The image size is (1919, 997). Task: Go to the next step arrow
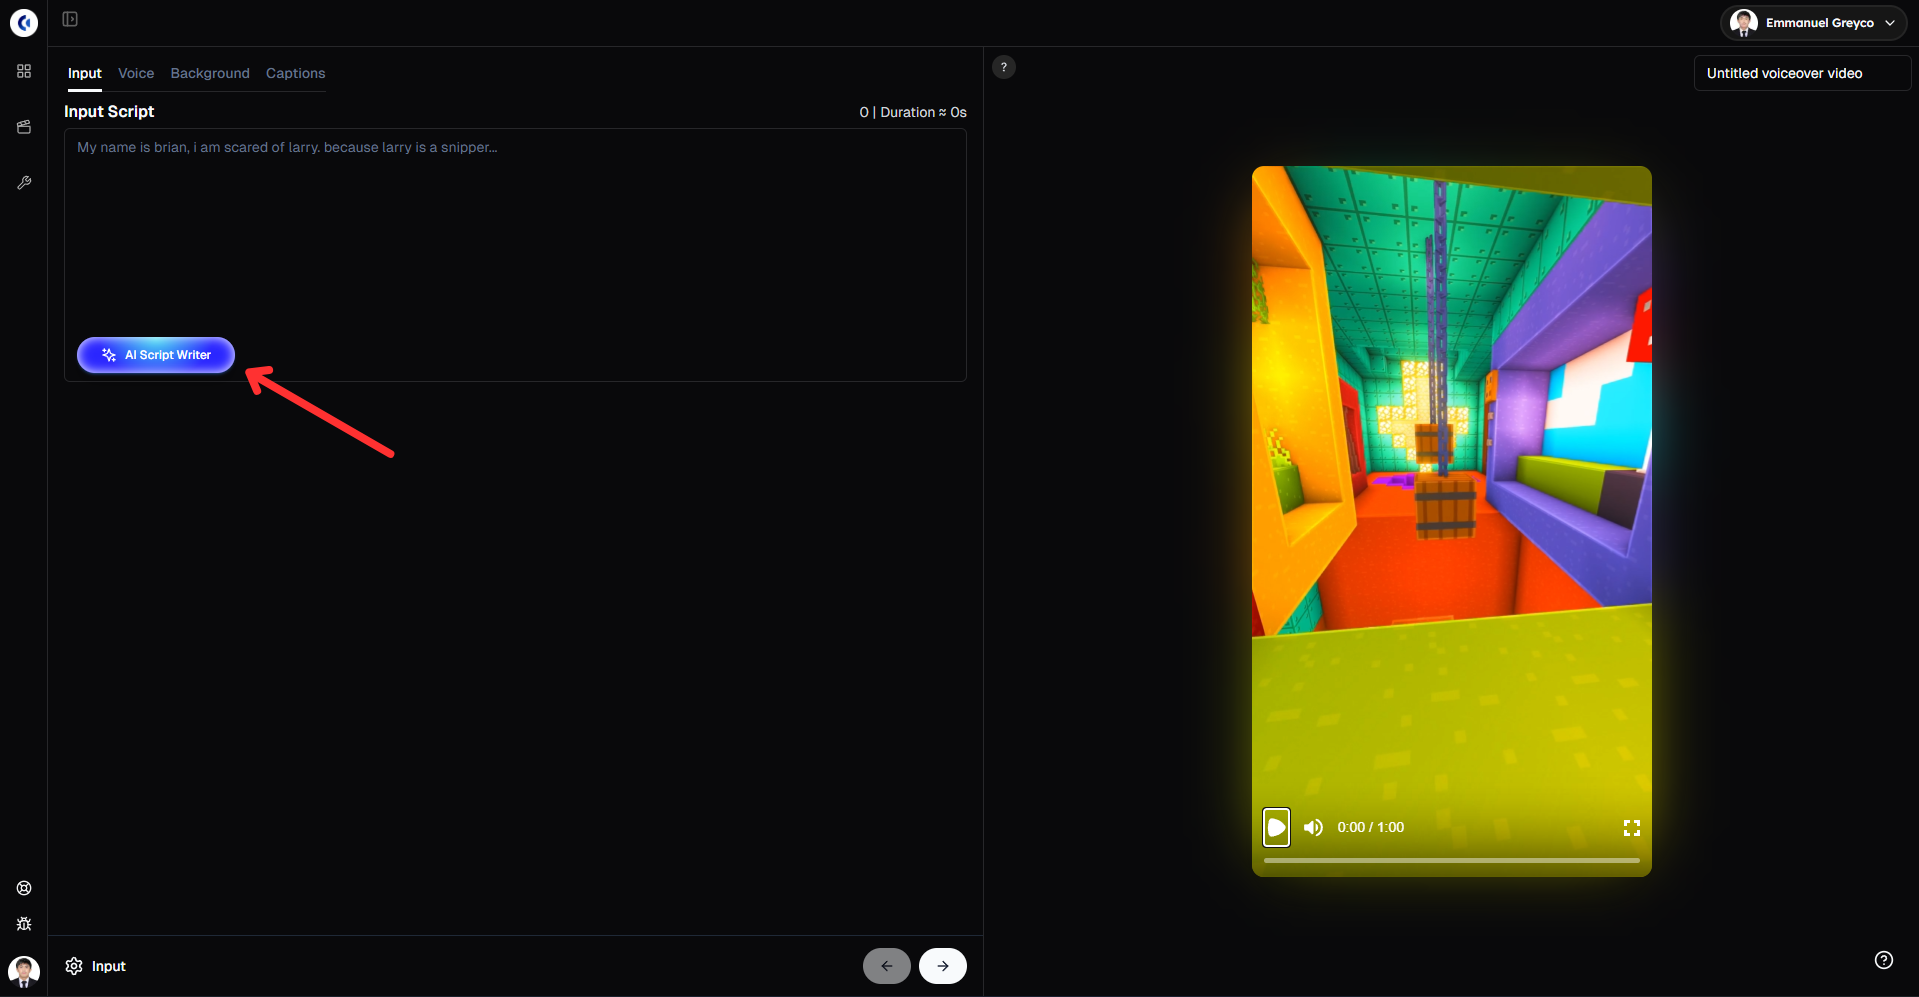[943, 966]
